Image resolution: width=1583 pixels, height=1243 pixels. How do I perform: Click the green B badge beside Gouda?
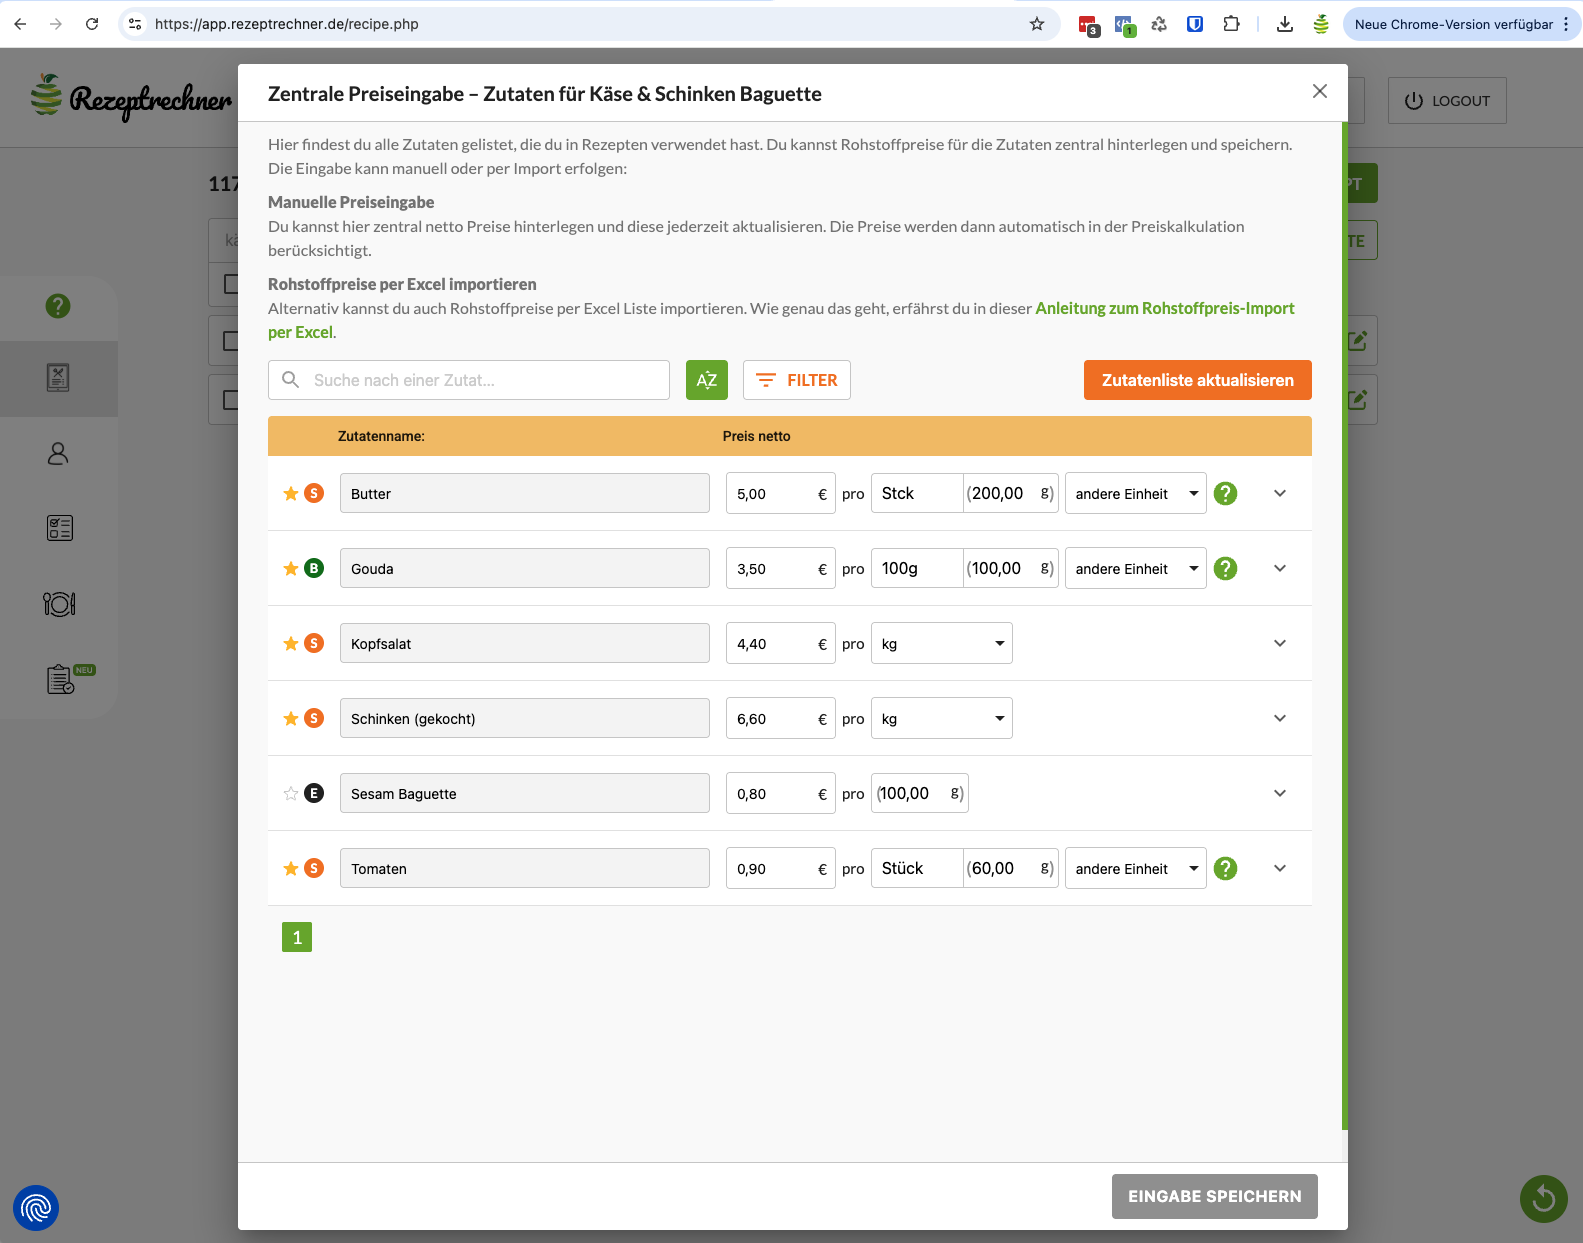[x=314, y=569]
